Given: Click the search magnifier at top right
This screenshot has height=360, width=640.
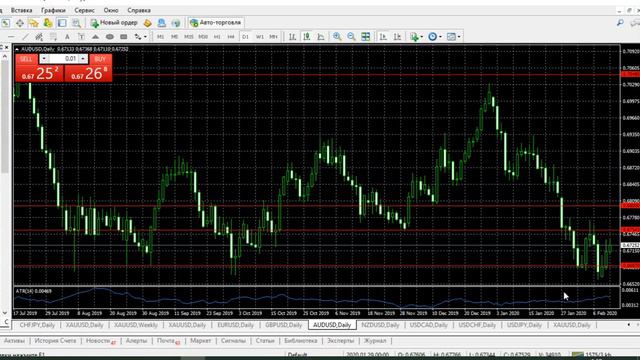Looking at the screenshot, I should click(x=620, y=23).
